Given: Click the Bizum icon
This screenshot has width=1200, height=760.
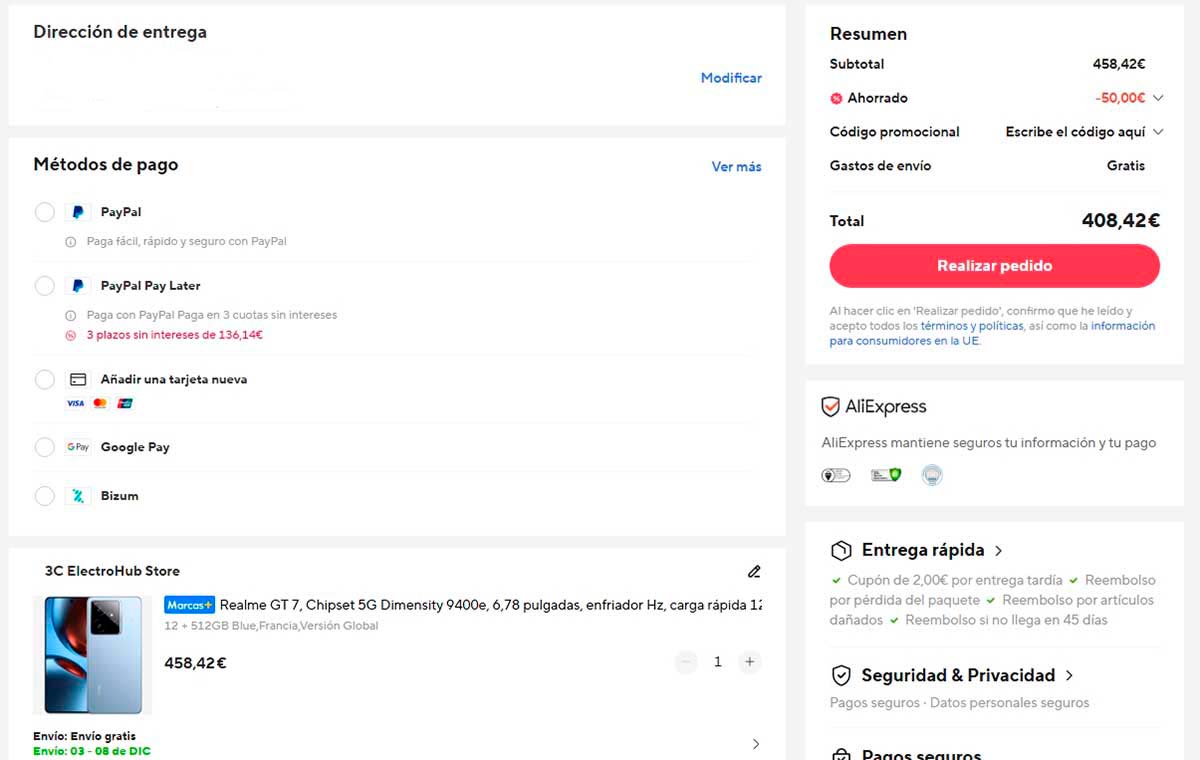Looking at the screenshot, I should (78, 496).
